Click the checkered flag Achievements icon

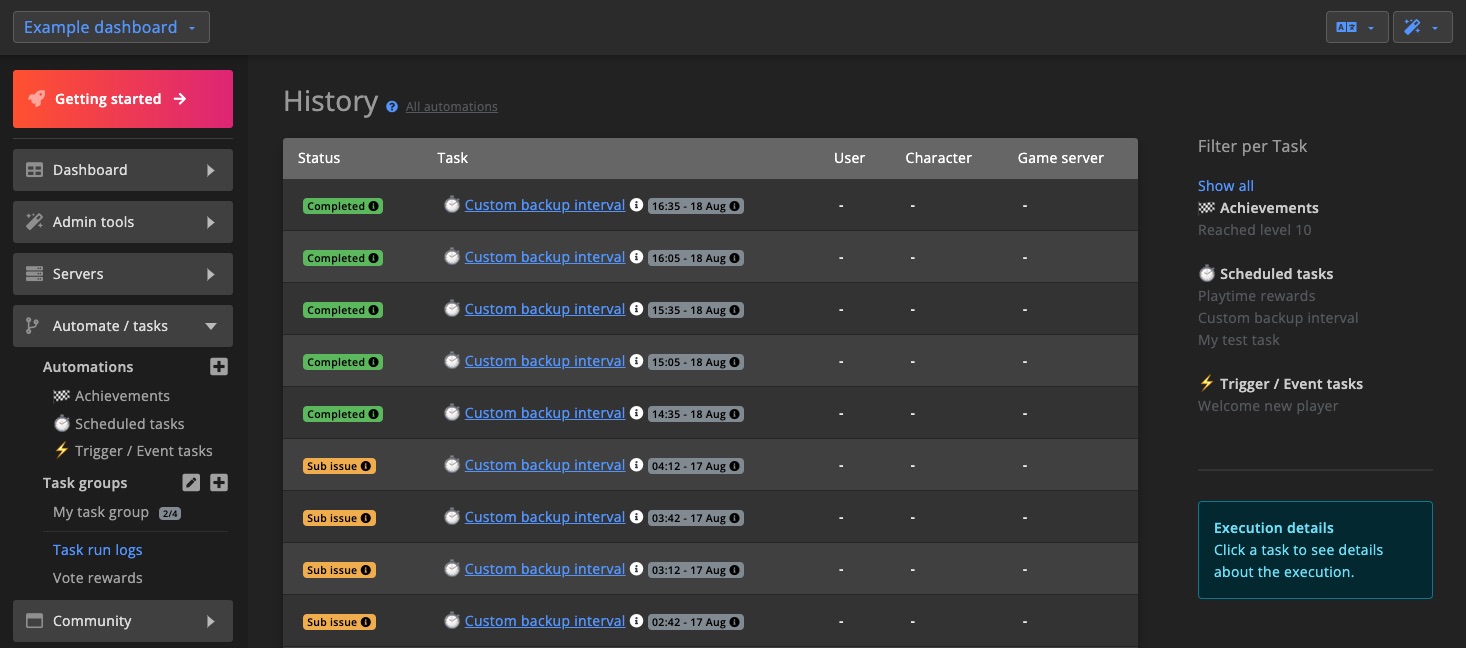coord(62,395)
